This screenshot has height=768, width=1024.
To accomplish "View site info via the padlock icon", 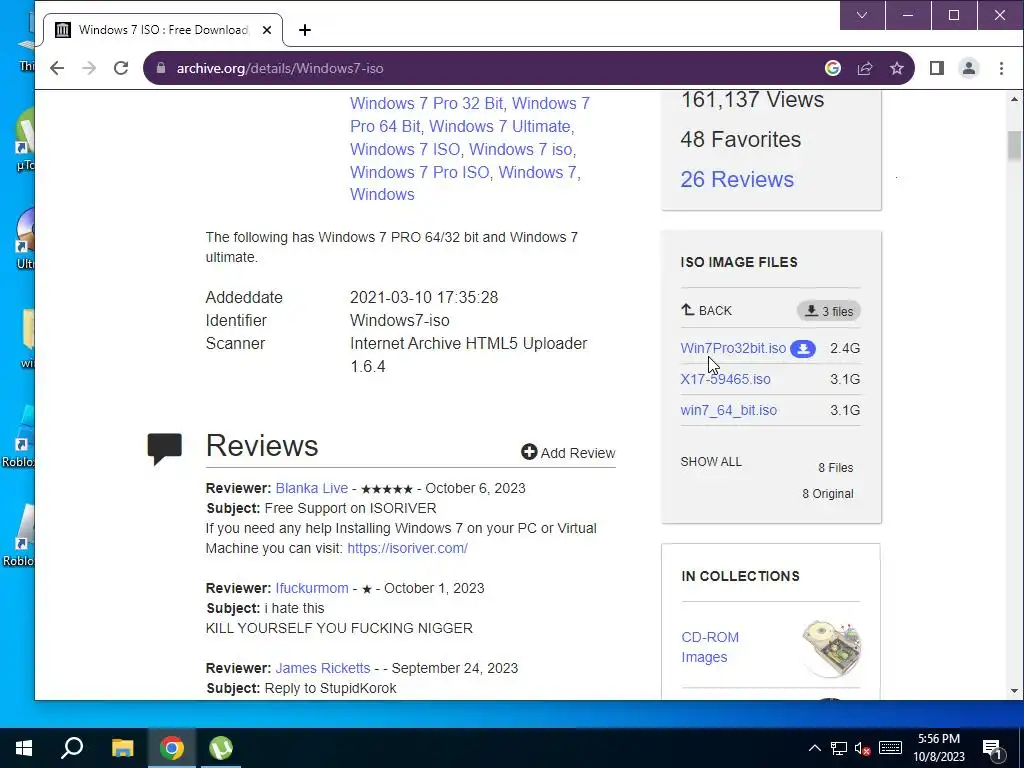I will pos(161,68).
